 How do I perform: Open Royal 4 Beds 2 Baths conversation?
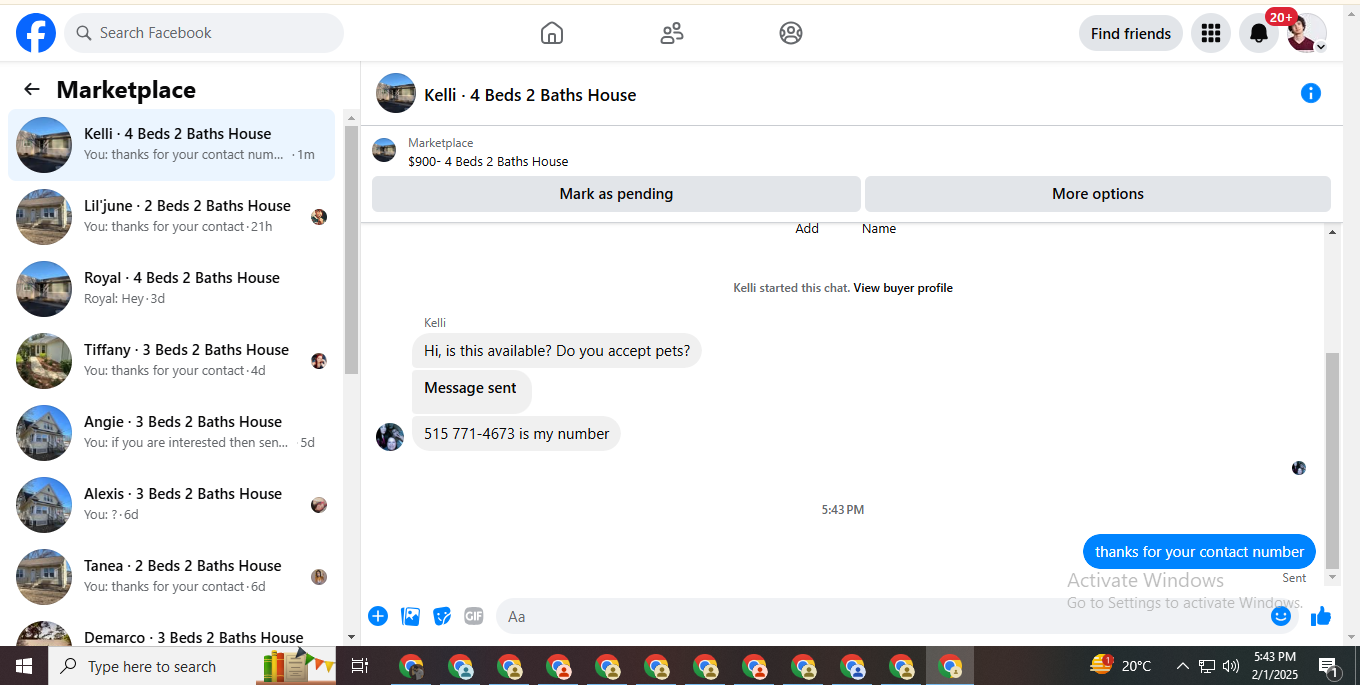coord(171,289)
